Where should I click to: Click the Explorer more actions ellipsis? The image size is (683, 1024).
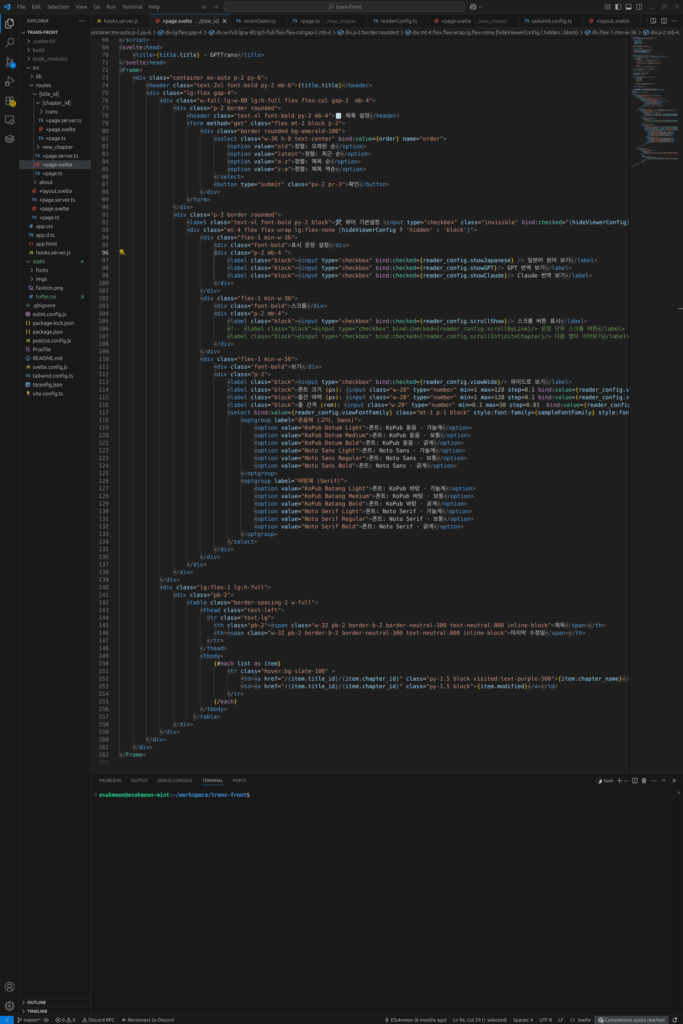(82, 21)
